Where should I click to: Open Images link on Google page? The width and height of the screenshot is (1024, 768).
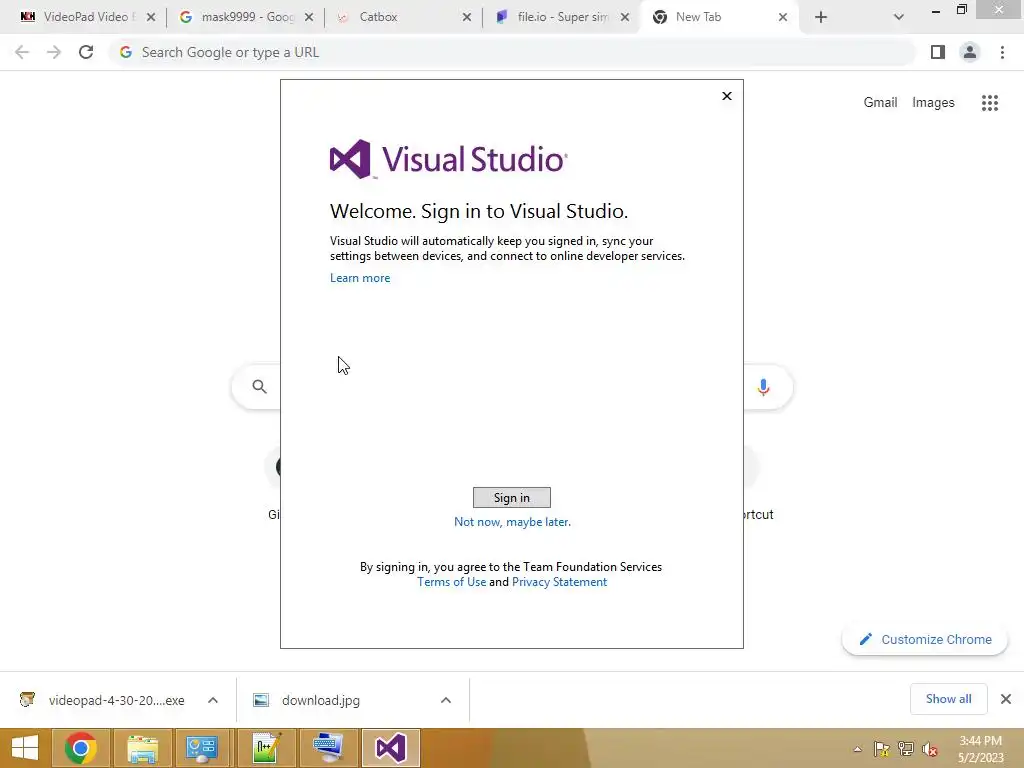click(x=933, y=103)
